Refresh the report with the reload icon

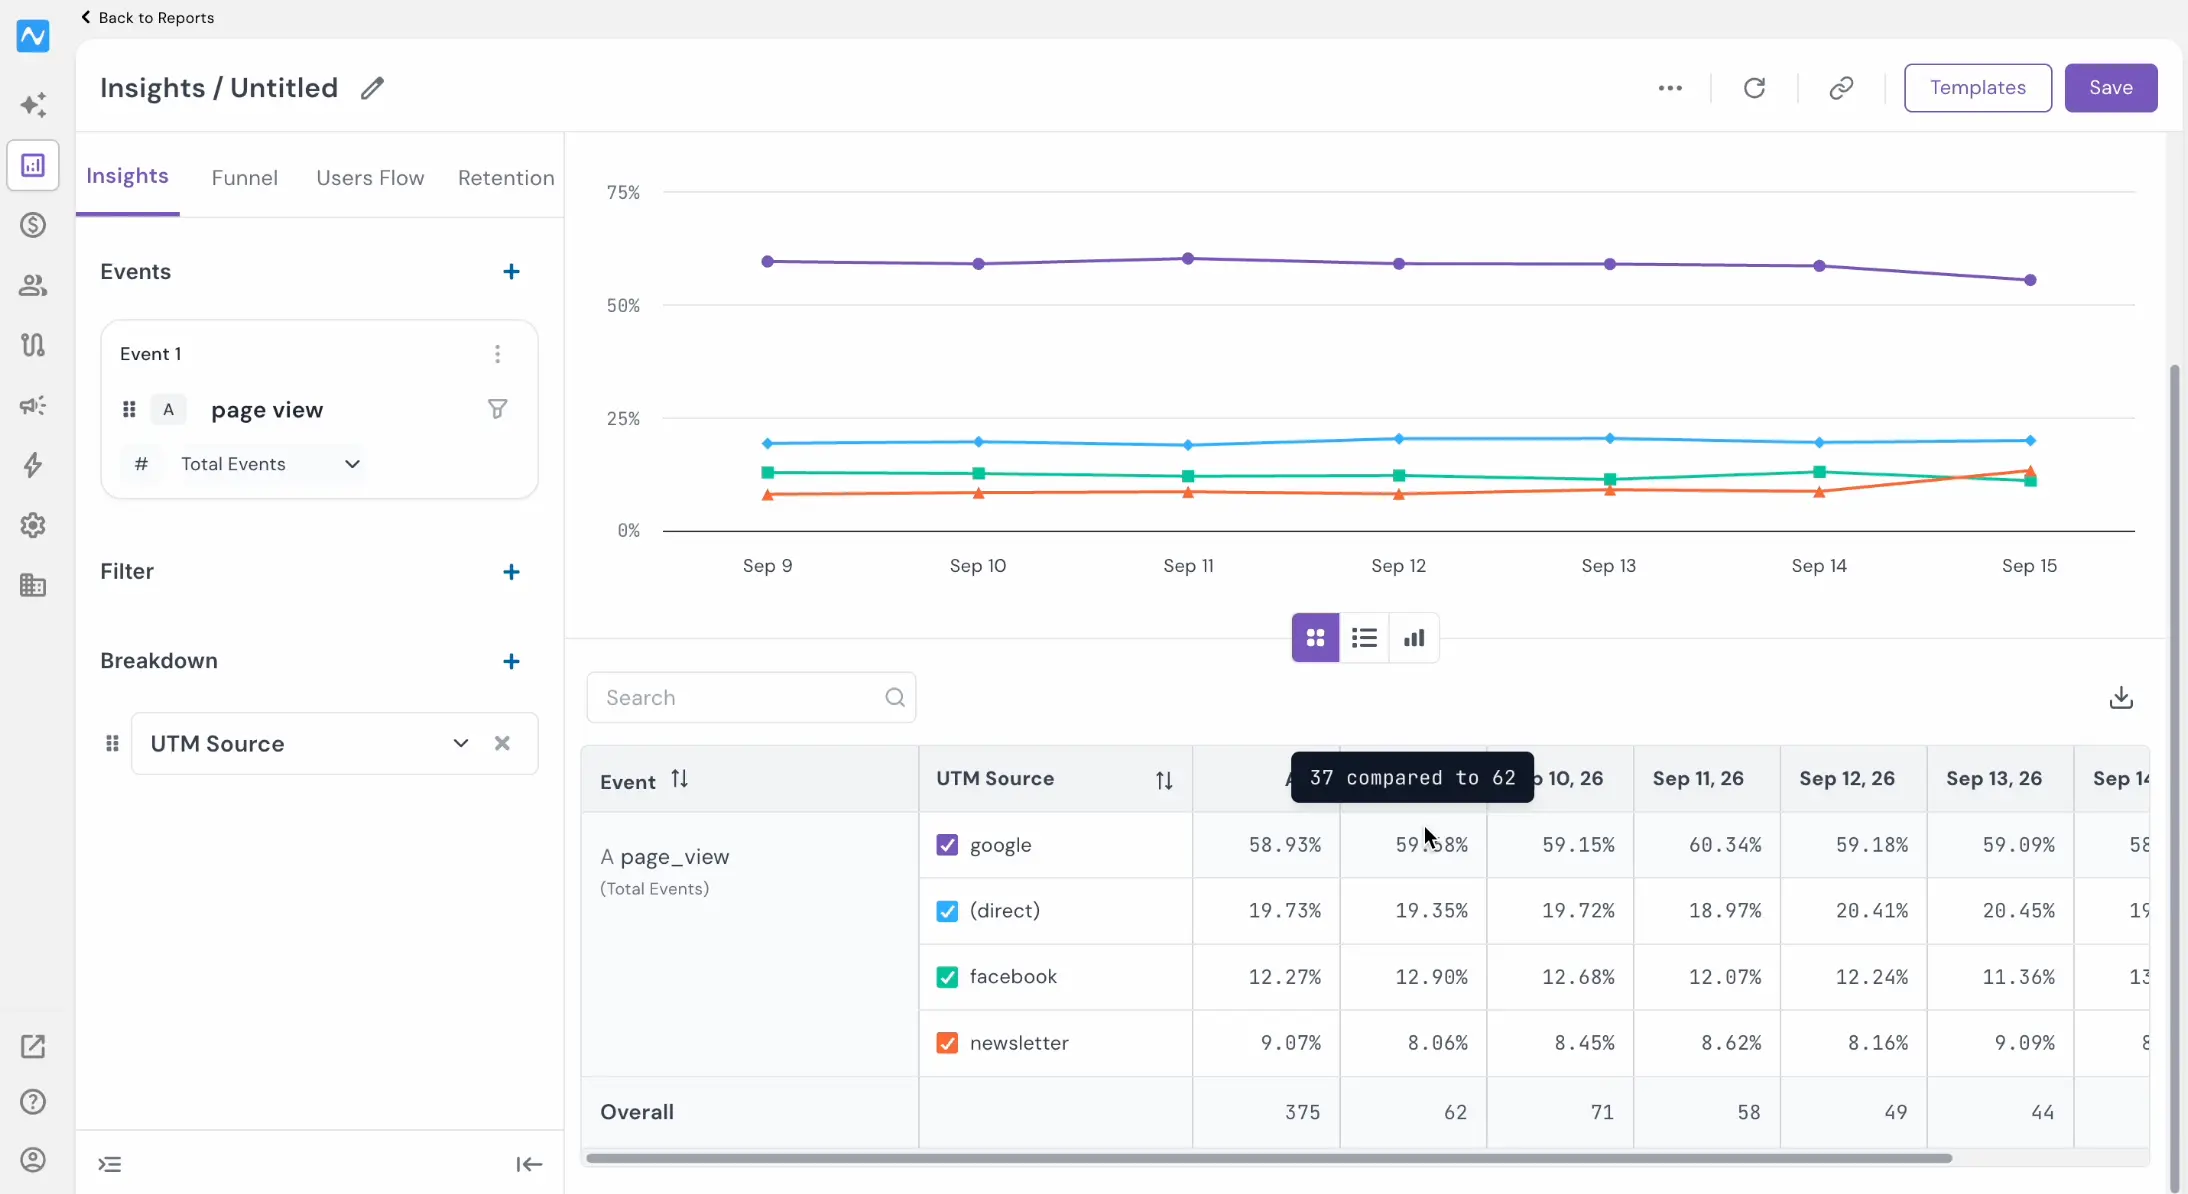[x=1754, y=88]
